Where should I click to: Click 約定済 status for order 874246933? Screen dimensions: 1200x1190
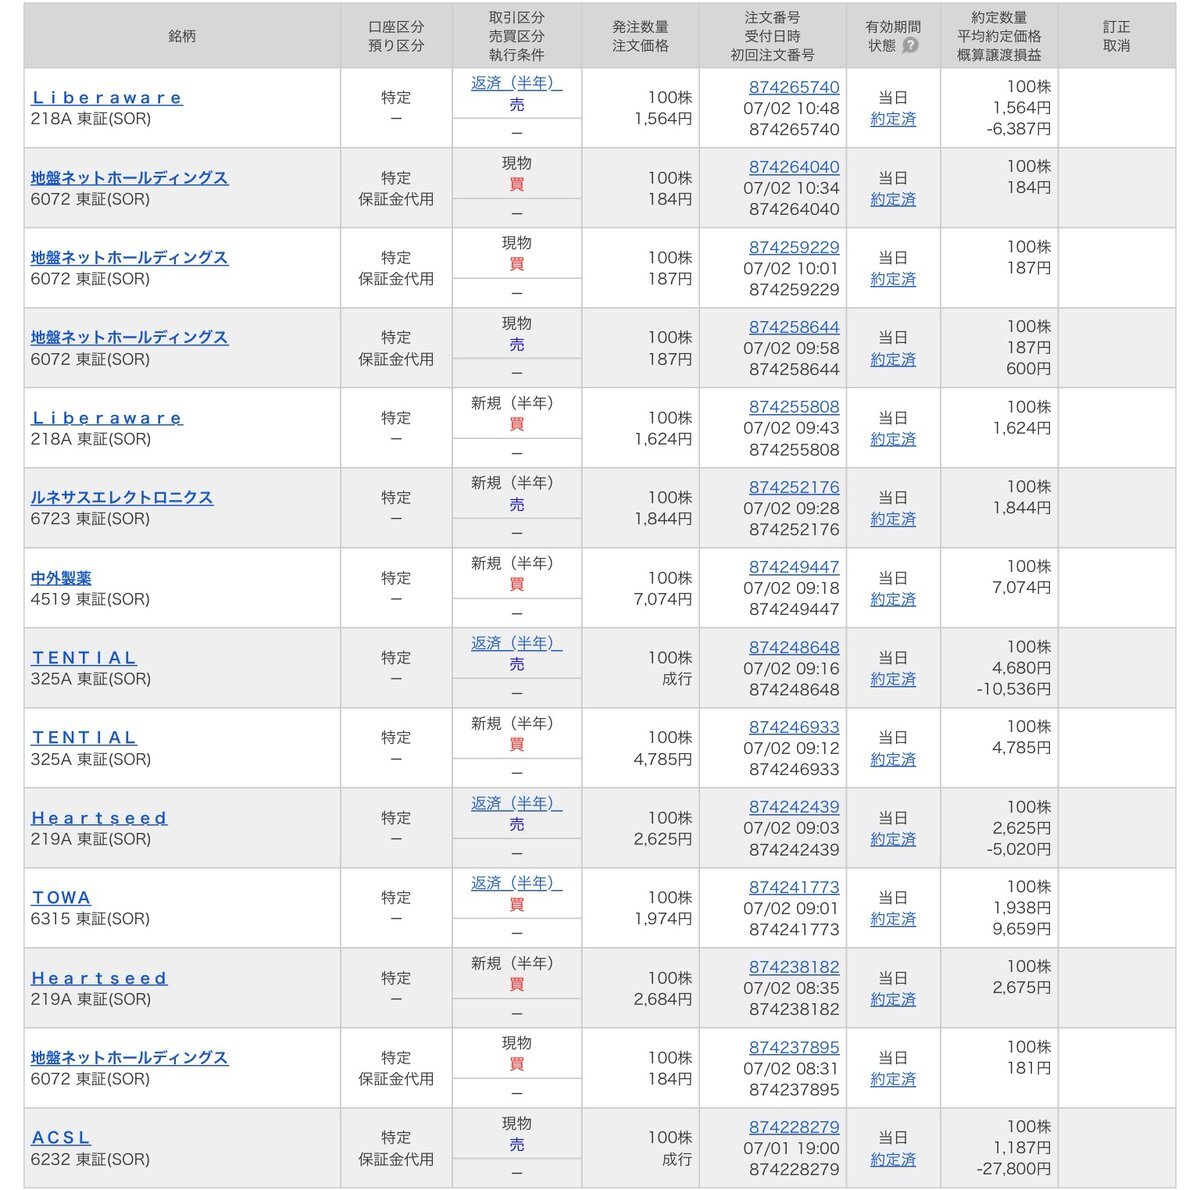893,759
